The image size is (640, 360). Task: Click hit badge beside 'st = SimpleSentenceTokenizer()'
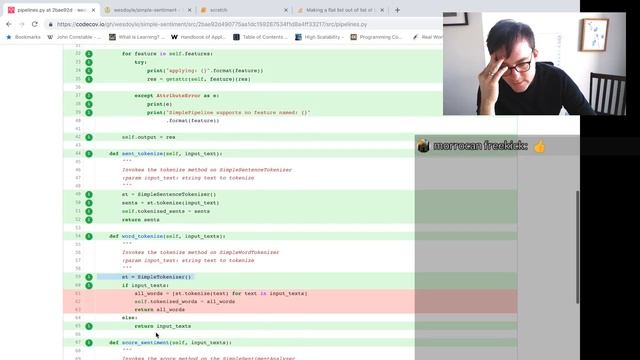click(89, 195)
